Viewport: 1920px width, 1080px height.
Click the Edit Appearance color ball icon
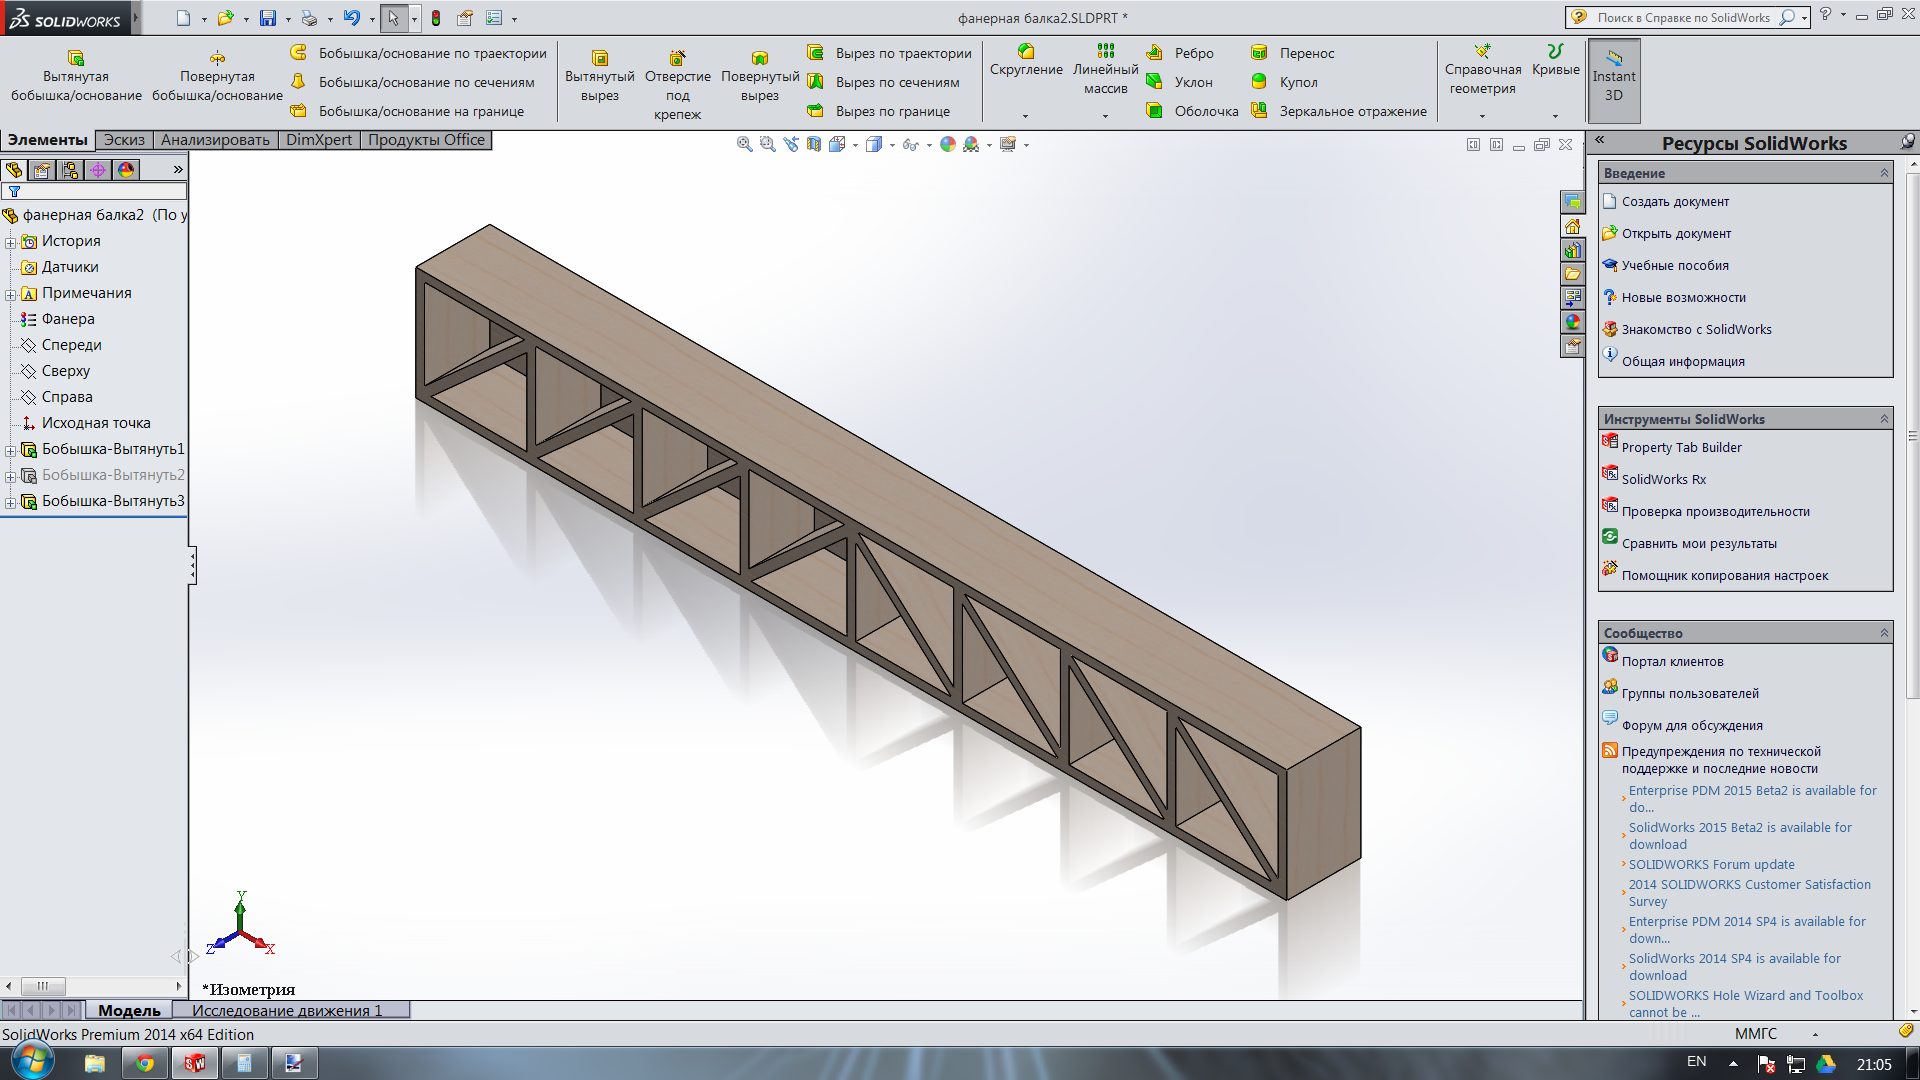(x=947, y=145)
